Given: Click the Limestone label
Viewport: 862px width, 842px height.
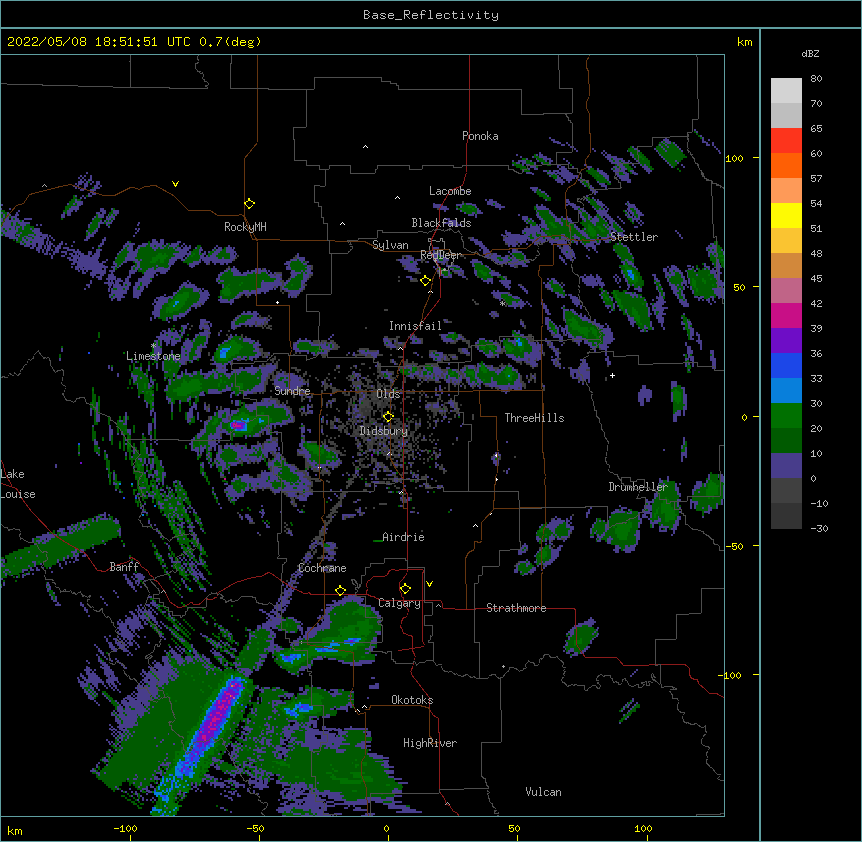Looking at the screenshot, I should pos(153,356).
